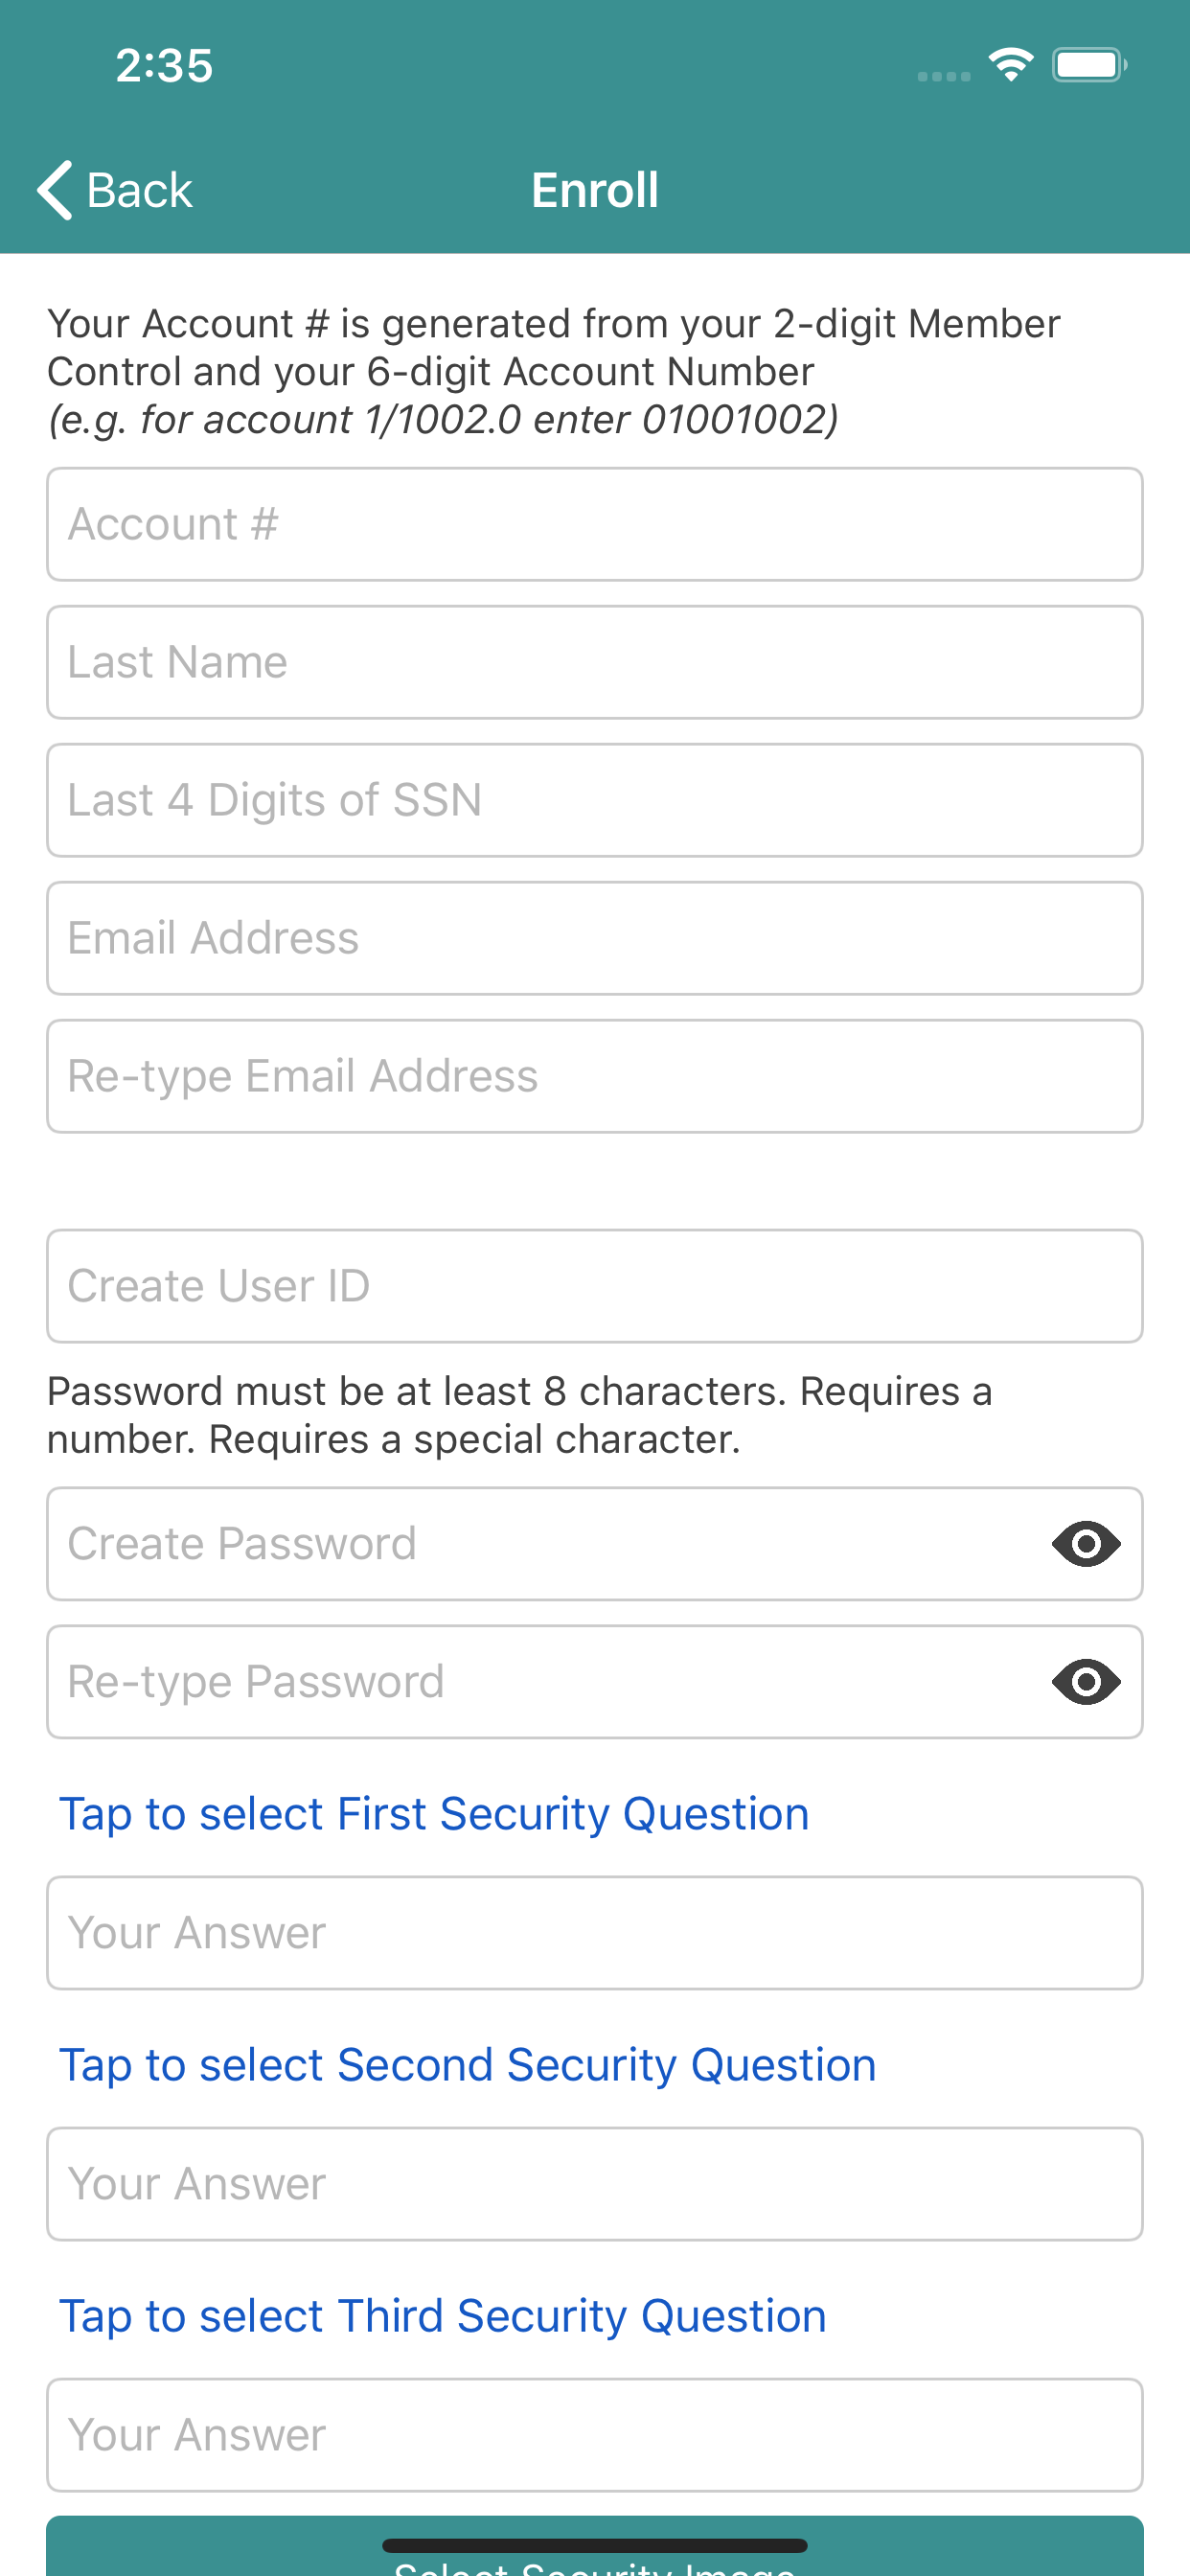
Task: Show password in Create Password field
Action: [x=1086, y=1544]
